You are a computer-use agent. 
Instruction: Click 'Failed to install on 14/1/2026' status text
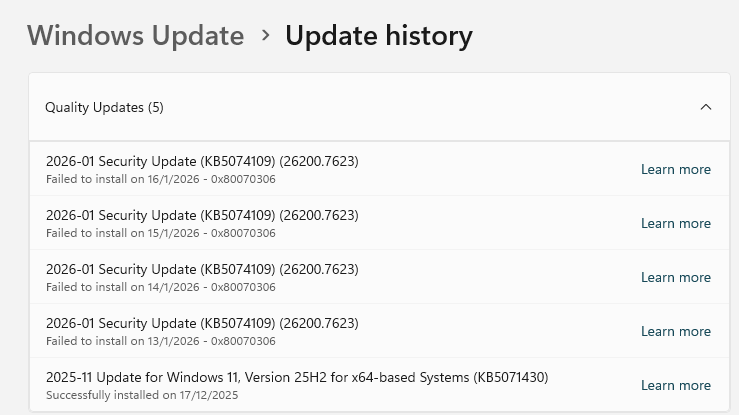(160, 287)
